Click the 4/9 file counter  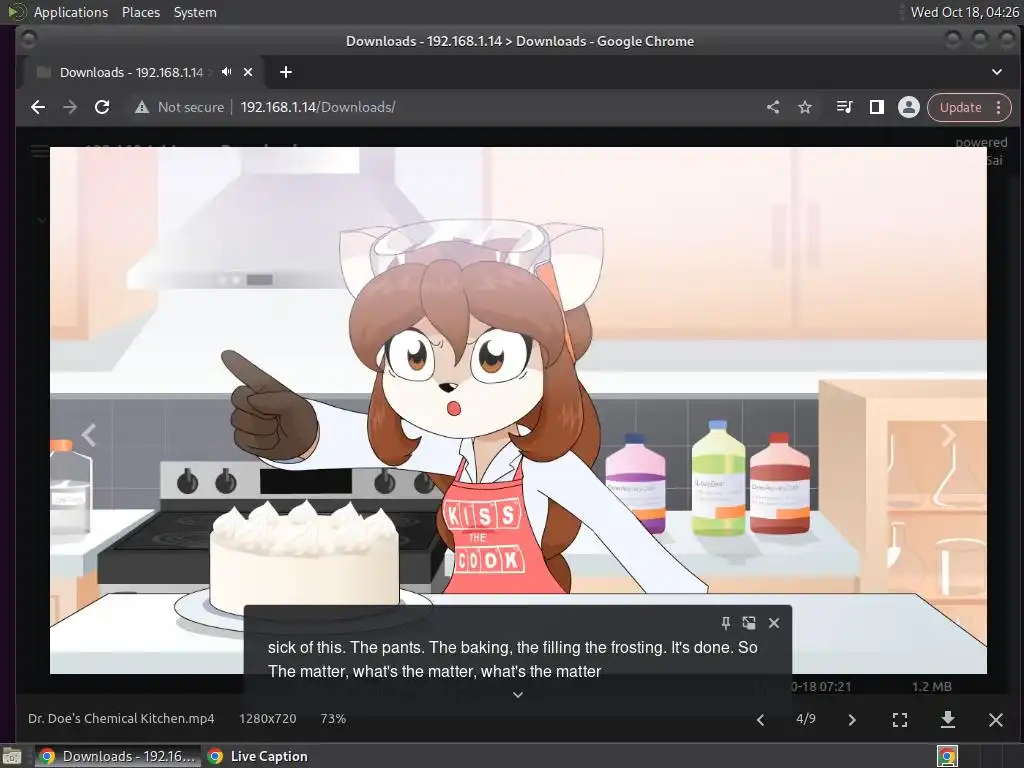pos(806,718)
